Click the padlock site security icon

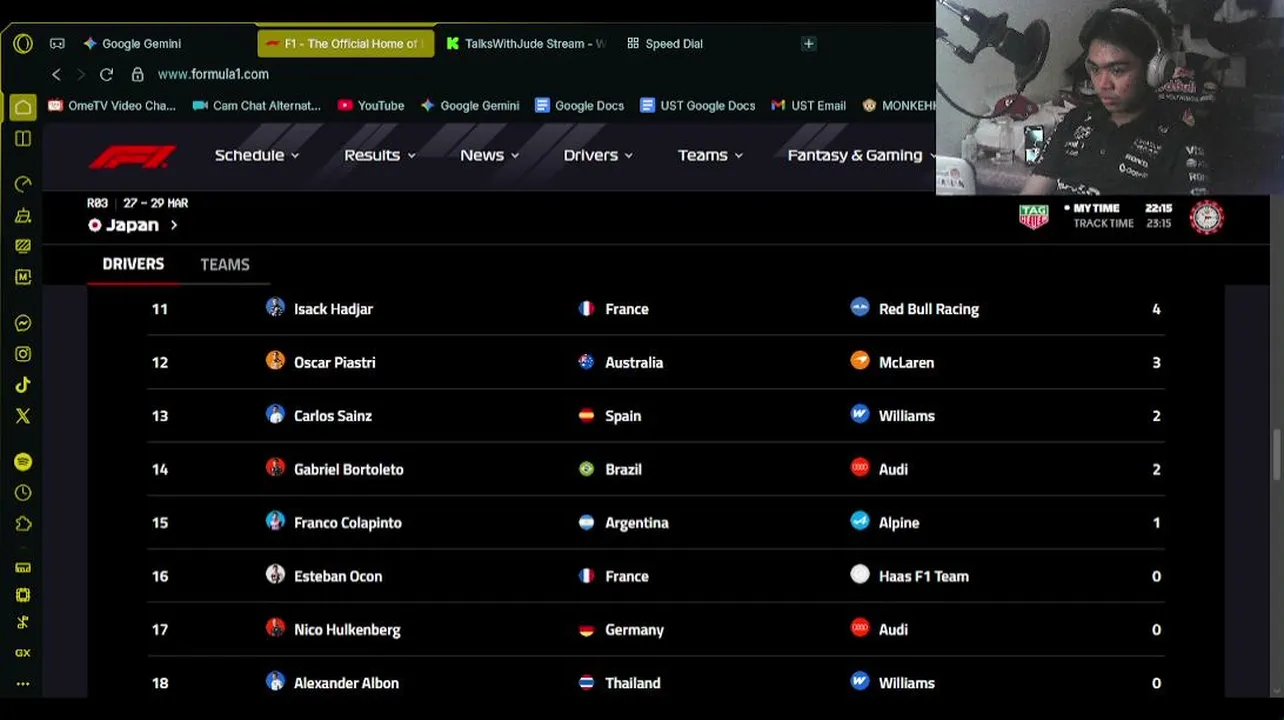pyautogui.click(x=138, y=74)
